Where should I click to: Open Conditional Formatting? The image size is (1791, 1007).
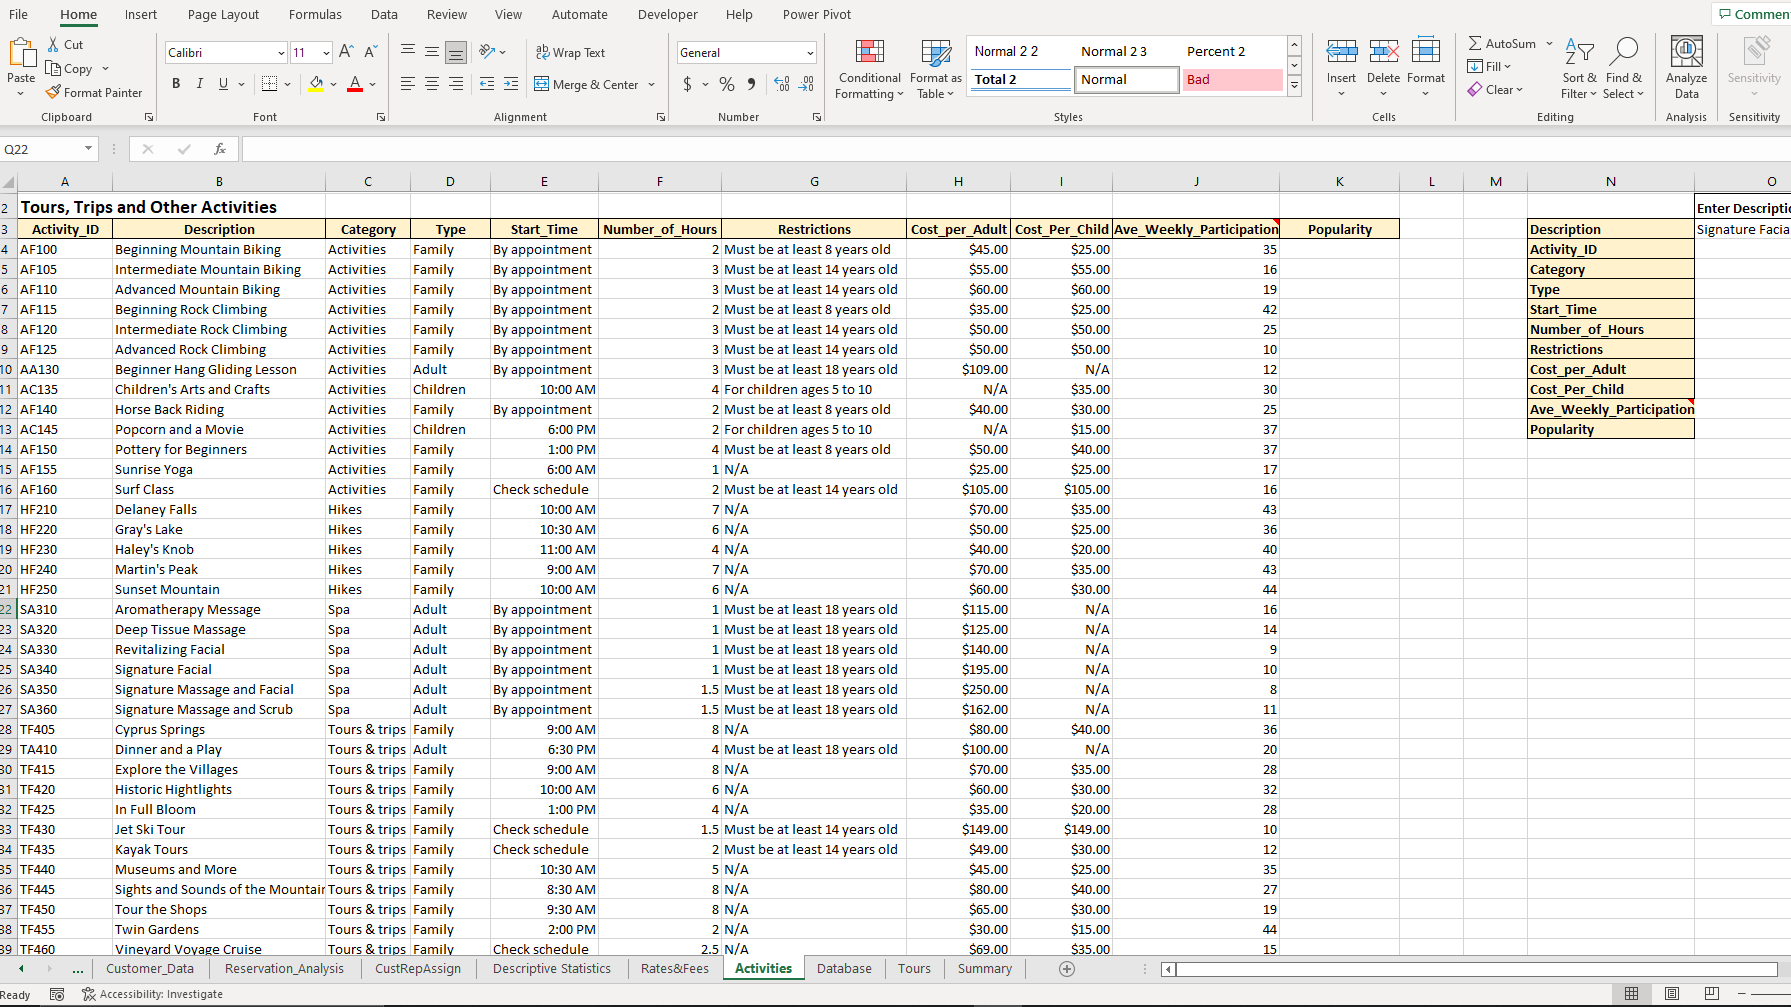click(x=869, y=69)
